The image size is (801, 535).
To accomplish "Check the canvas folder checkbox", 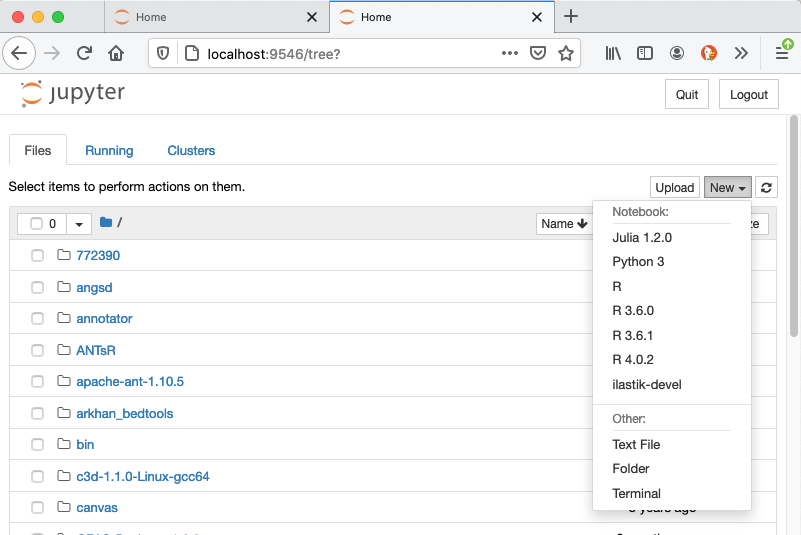I will click(37, 507).
